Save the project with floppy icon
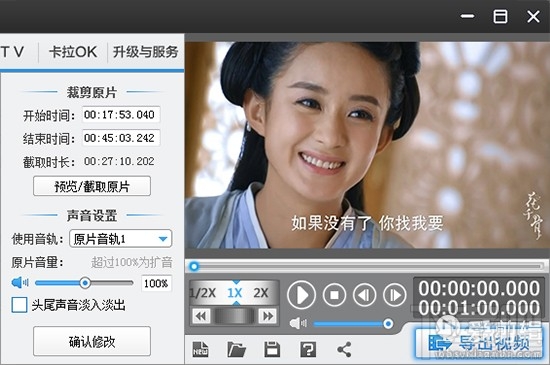 tap(272, 349)
